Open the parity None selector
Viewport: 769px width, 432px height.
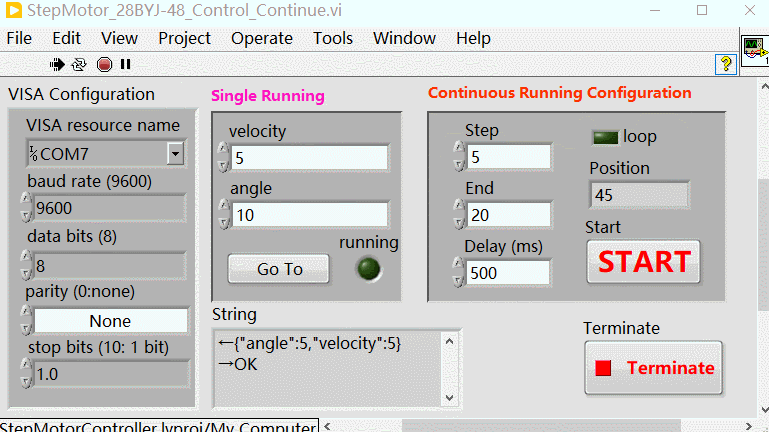coord(110,321)
